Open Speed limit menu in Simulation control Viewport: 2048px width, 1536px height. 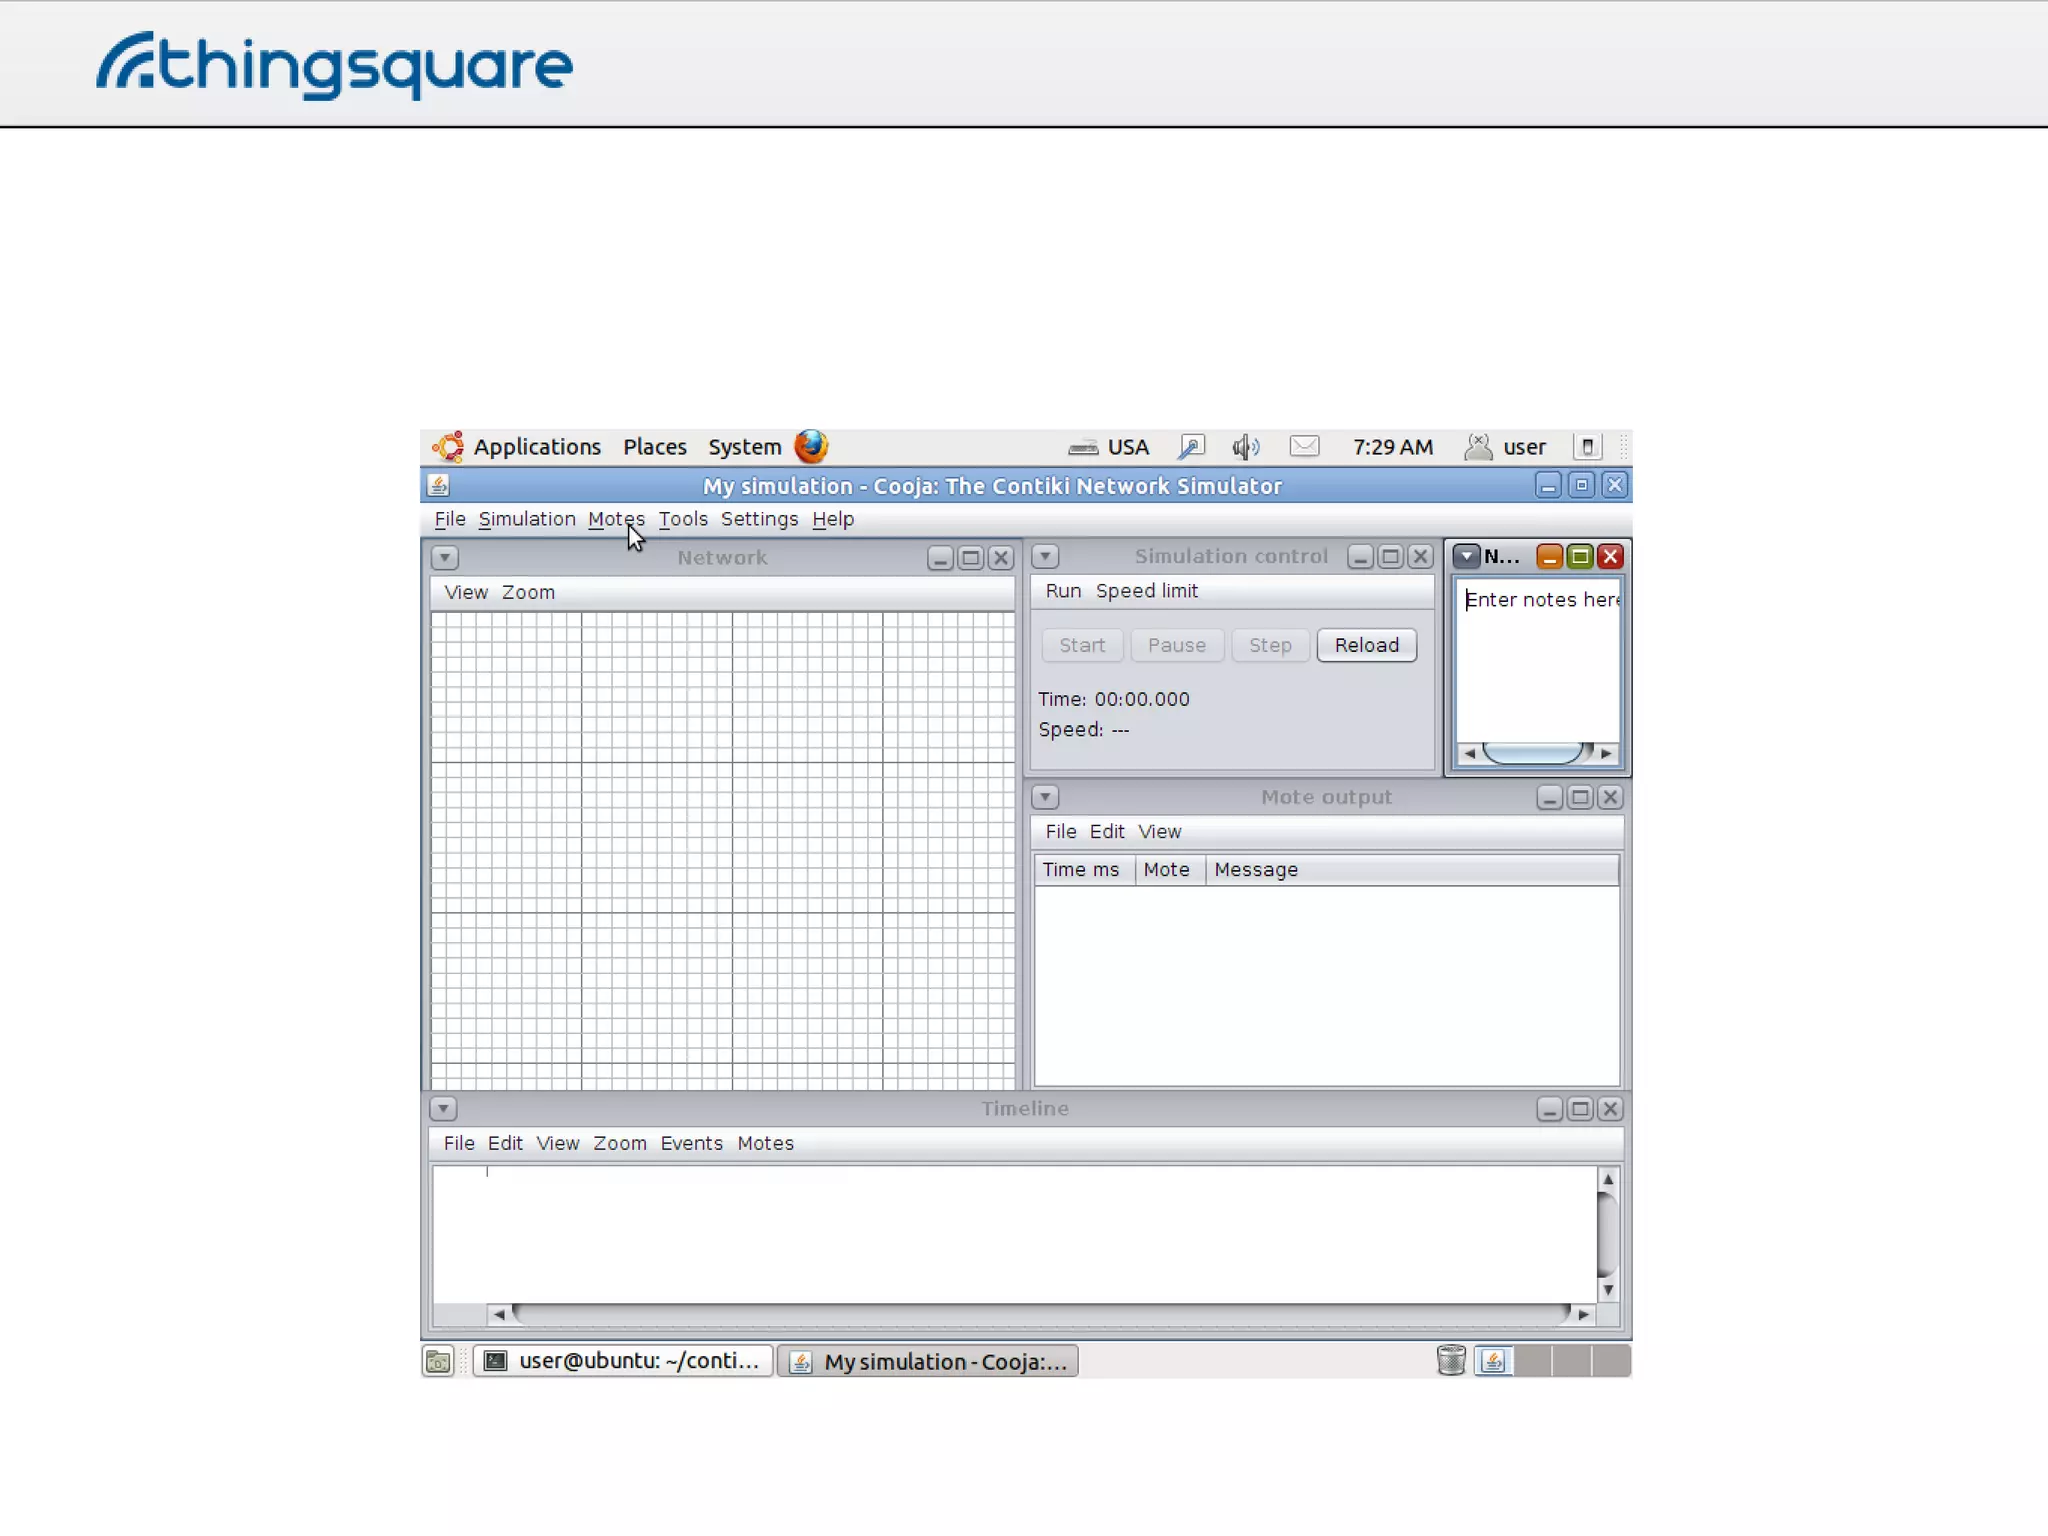(1146, 591)
